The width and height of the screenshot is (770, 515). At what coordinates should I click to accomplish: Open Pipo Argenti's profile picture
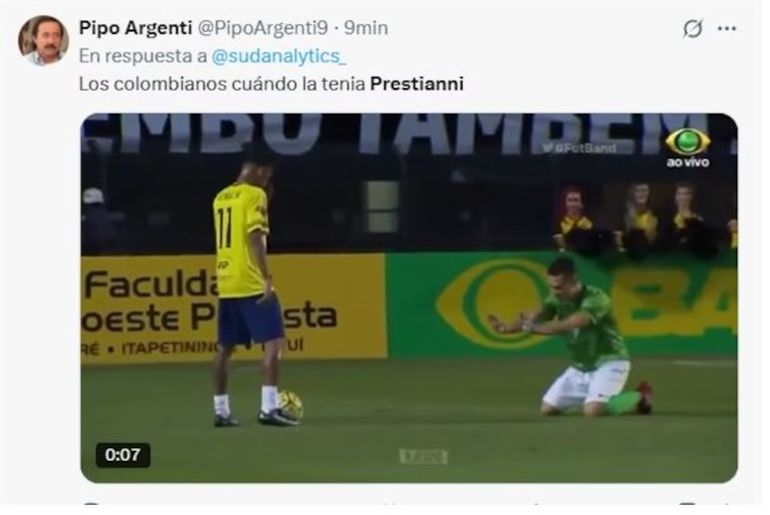(43, 40)
